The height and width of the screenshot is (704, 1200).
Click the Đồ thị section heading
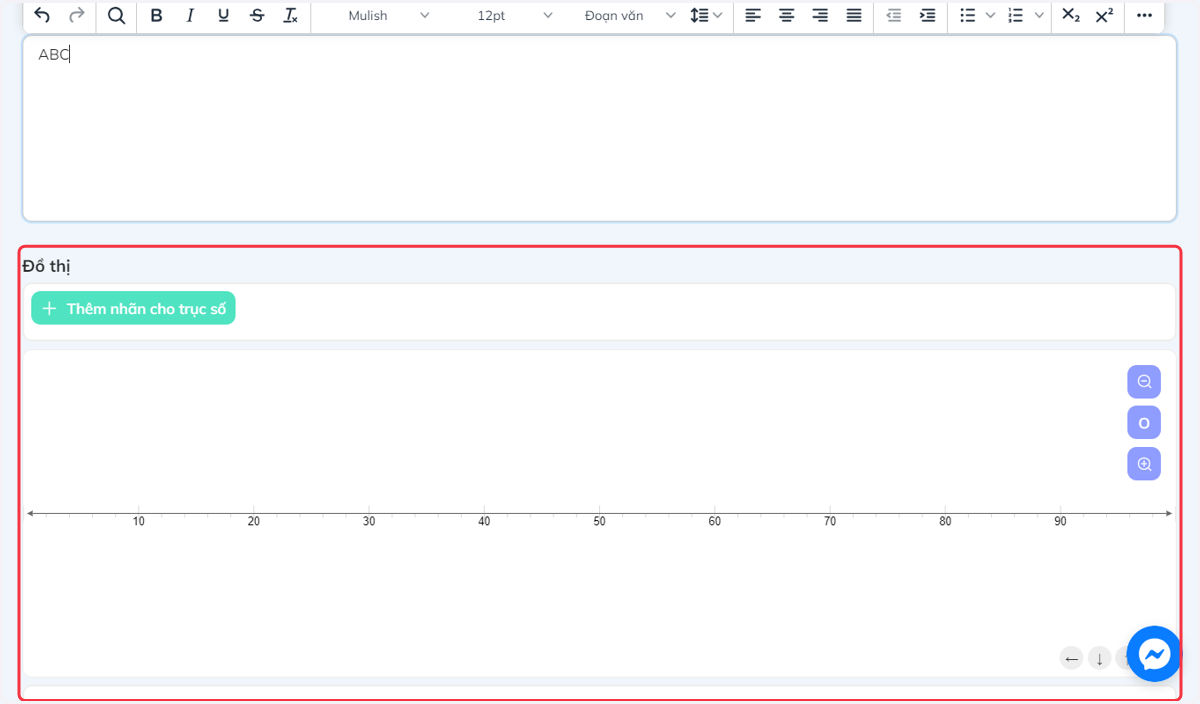coord(46,266)
